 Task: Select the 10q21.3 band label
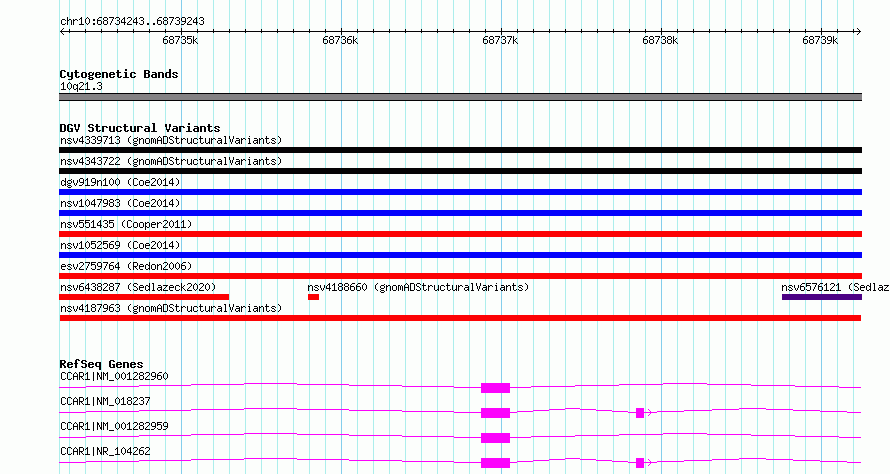tap(81, 86)
